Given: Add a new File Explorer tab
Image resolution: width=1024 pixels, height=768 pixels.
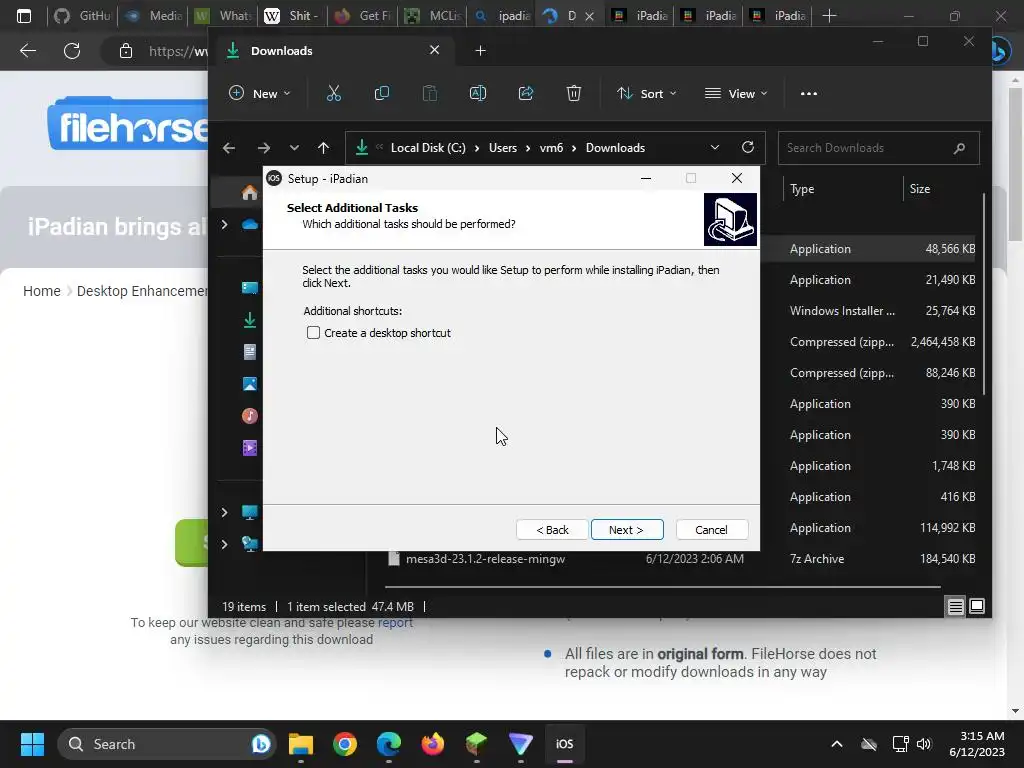Looking at the screenshot, I should pyautogui.click(x=481, y=51).
